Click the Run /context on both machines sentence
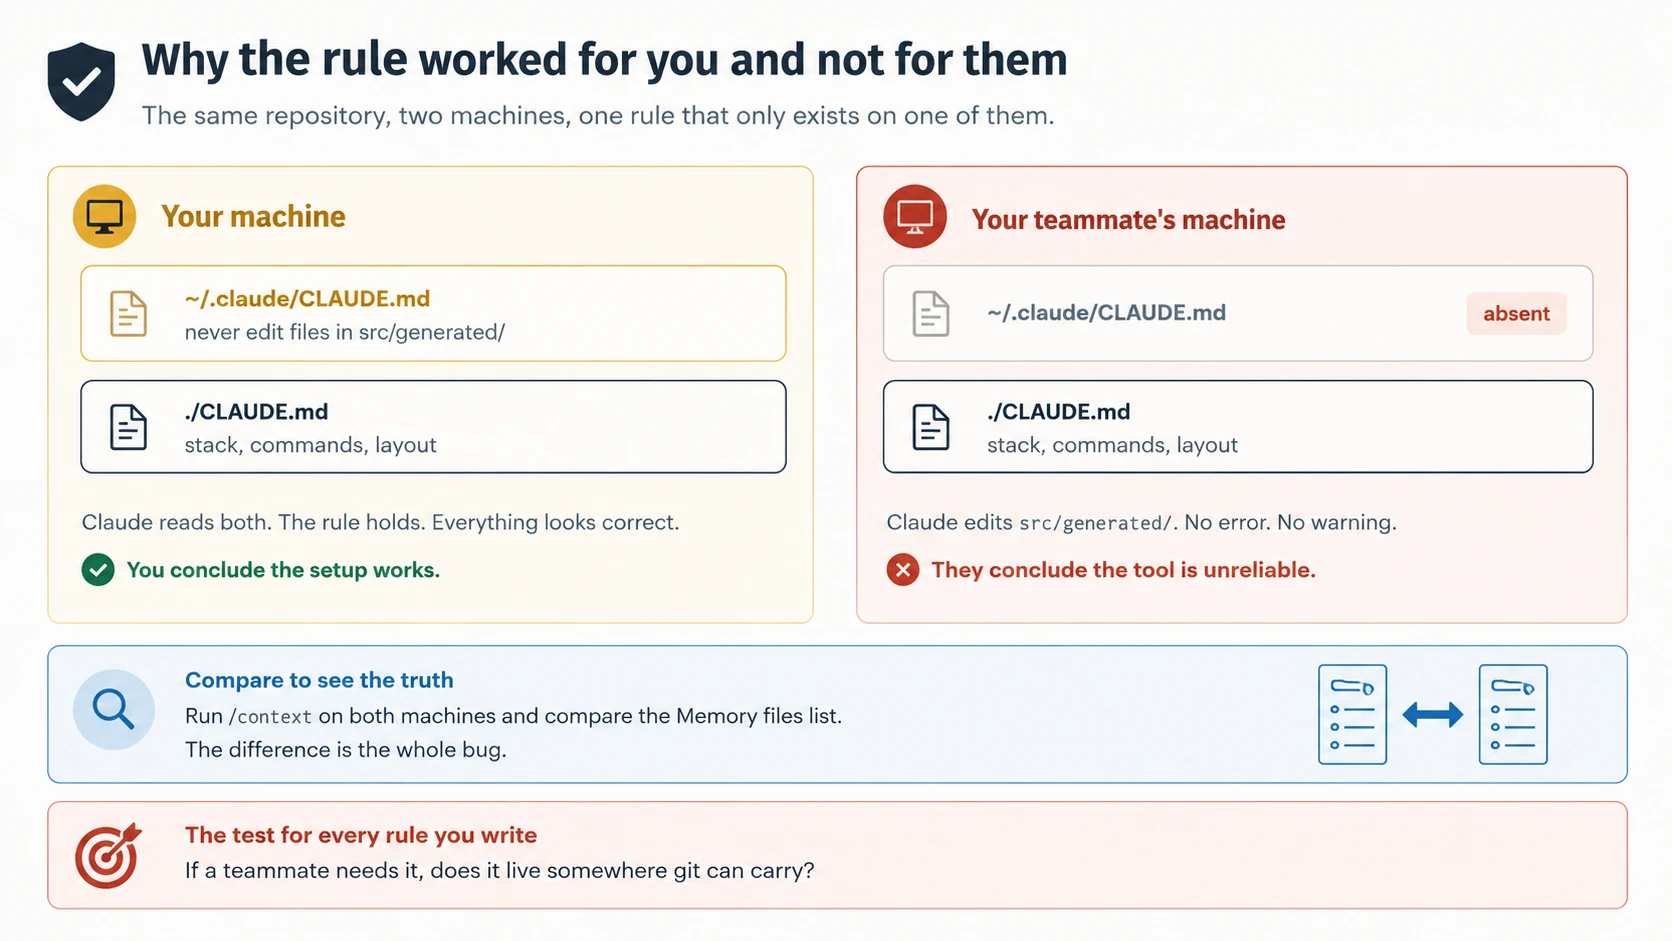The image size is (1672, 941). click(513, 716)
